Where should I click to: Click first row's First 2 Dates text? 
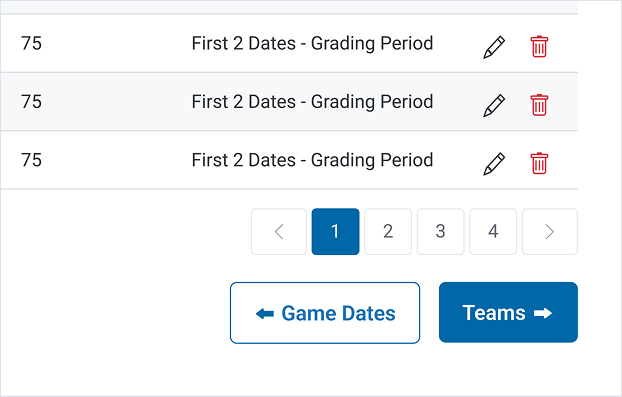[x=244, y=43]
